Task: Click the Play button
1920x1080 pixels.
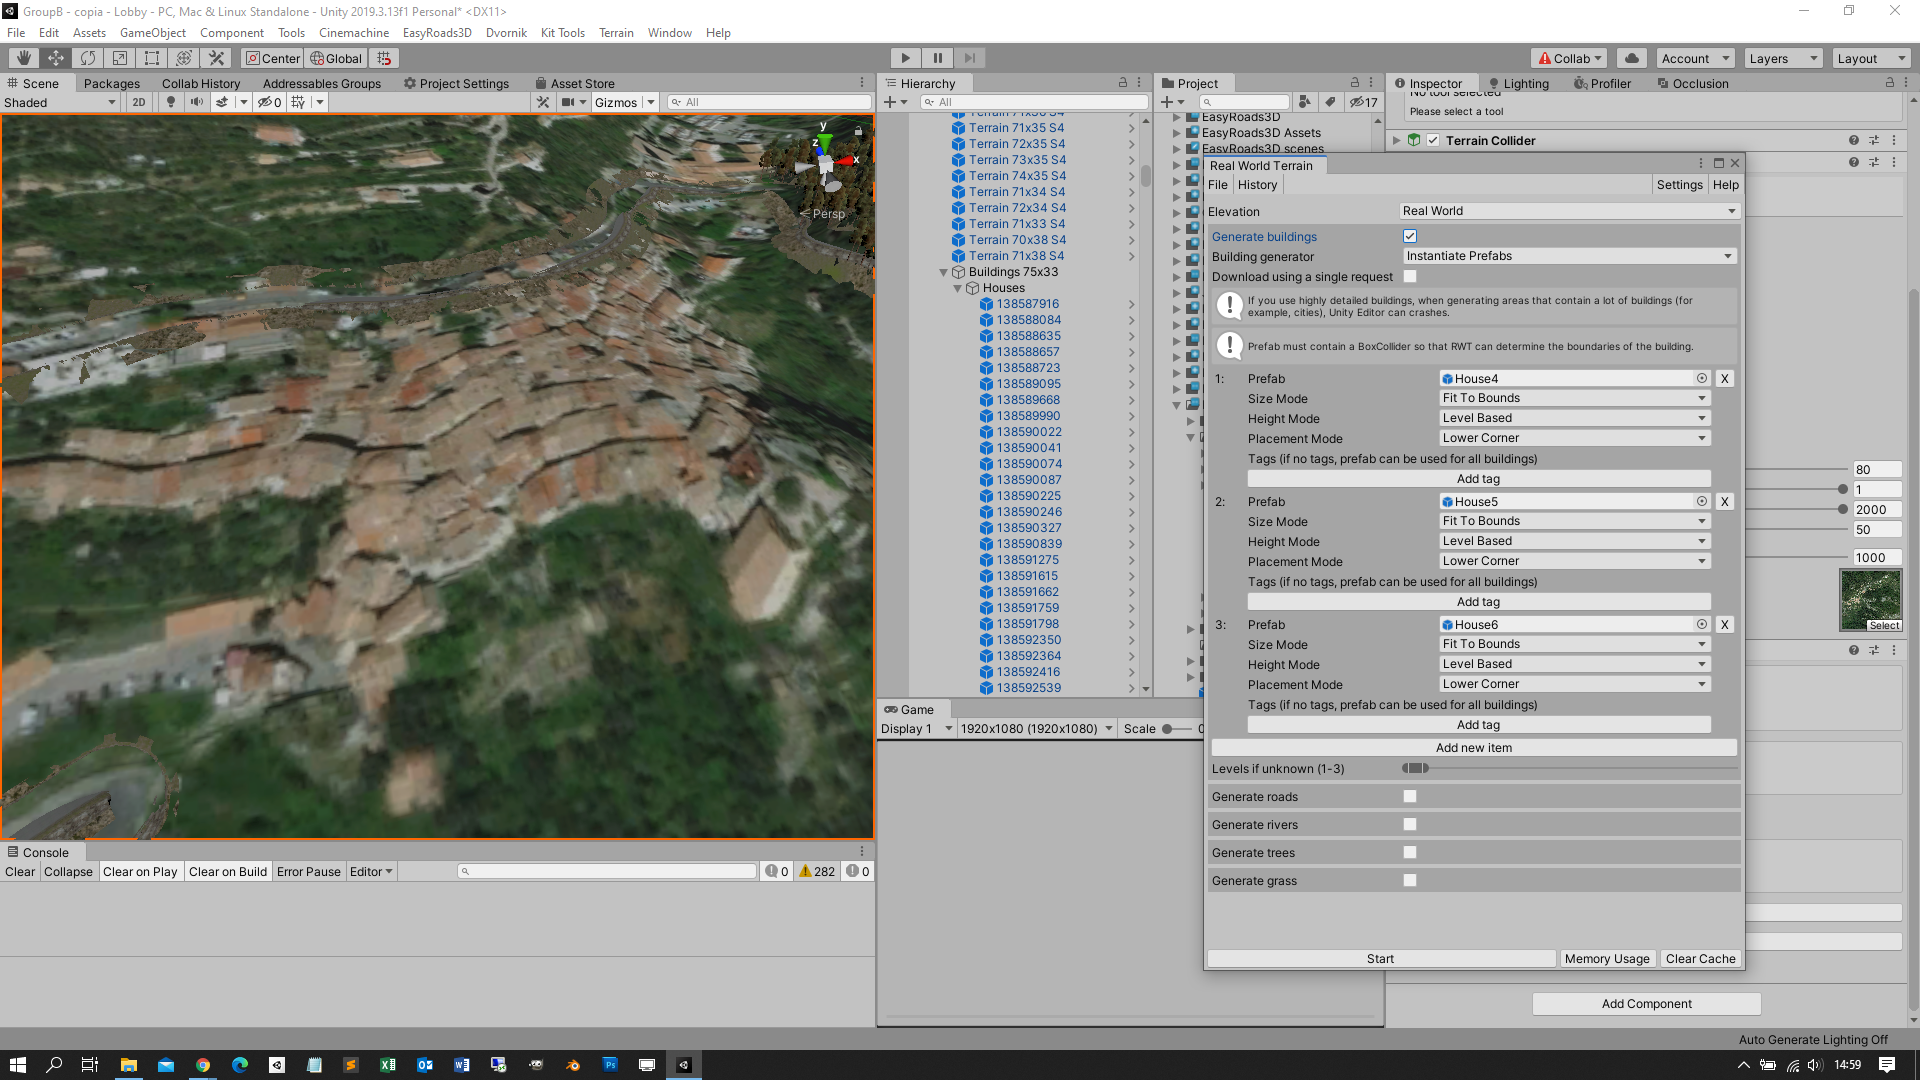Action: click(905, 58)
